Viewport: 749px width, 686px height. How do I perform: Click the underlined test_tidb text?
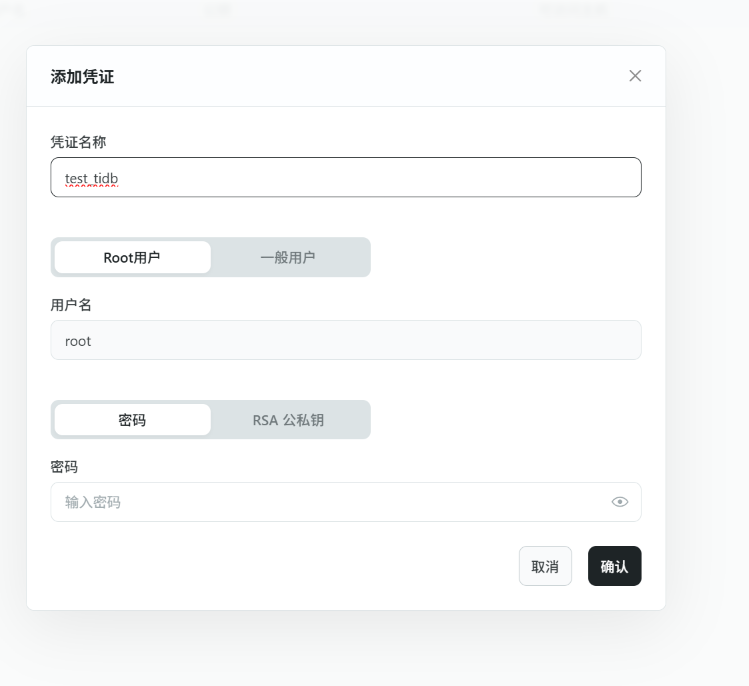tap(92, 178)
